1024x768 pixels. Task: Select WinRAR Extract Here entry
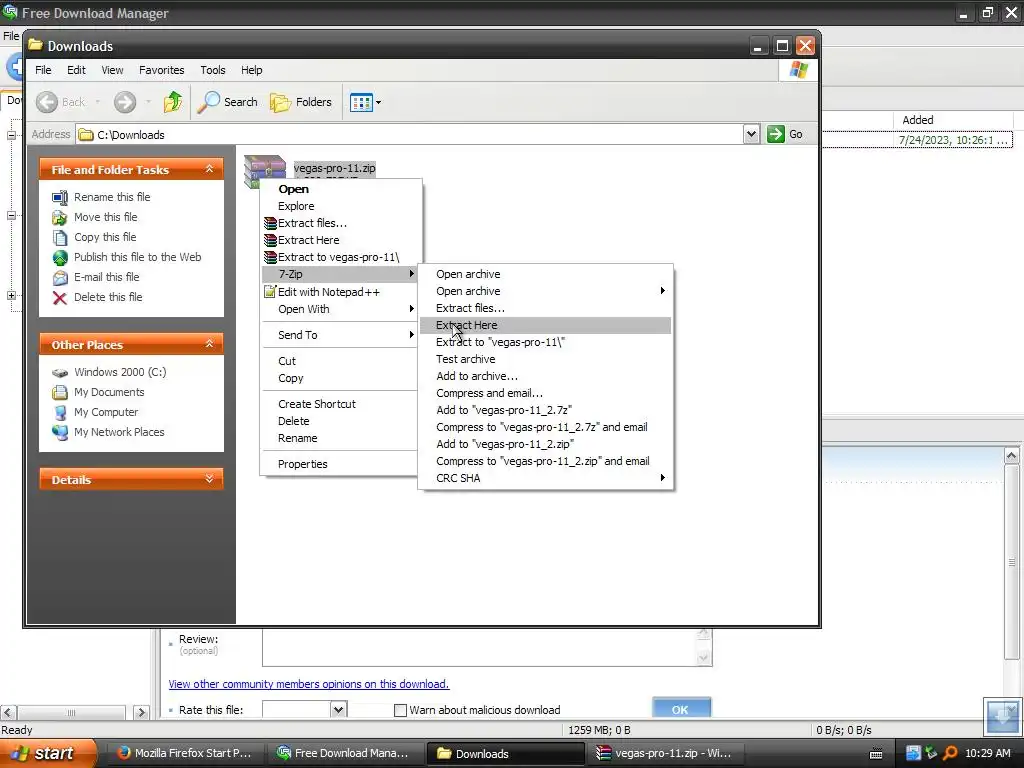340,240
